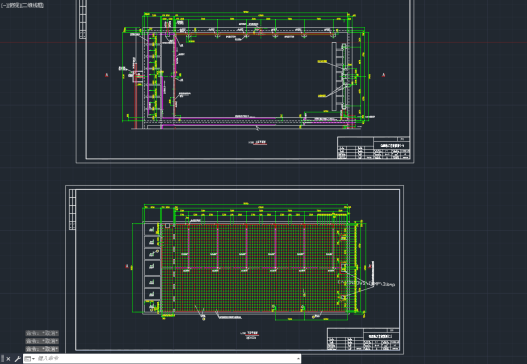Select the lower drawing's title block
The width and height of the screenshot is (527, 364).
pyautogui.click(x=363, y=339)
